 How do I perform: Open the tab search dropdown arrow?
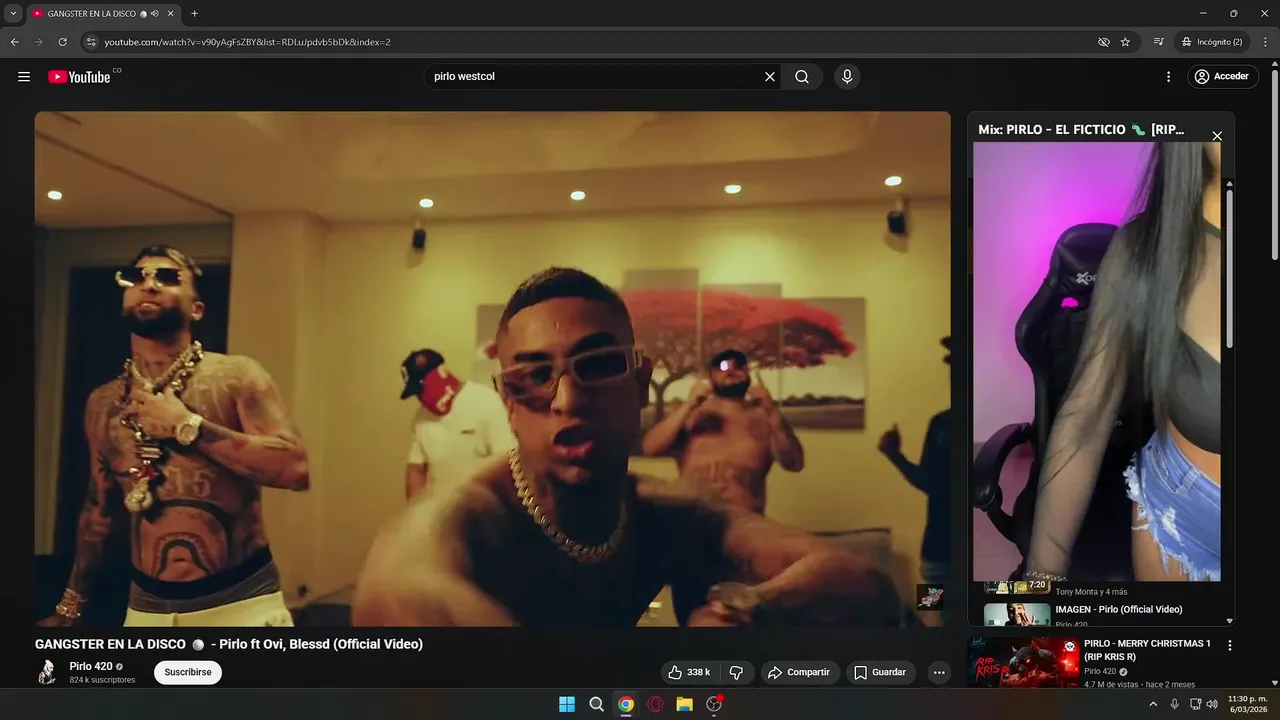coord(13,13)
